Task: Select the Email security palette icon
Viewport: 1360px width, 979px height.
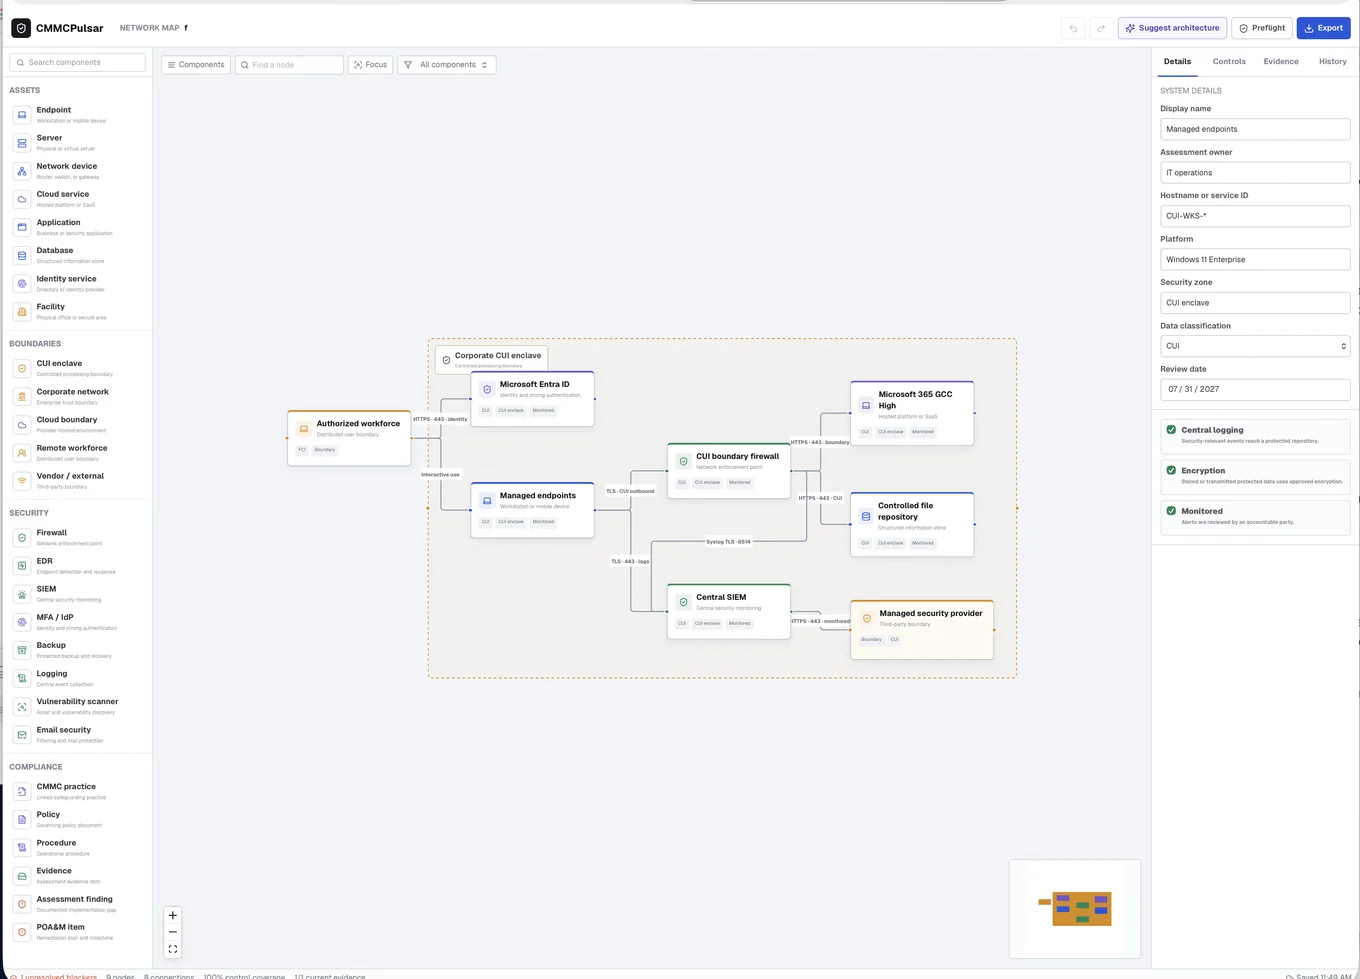Action: point(22,735)
